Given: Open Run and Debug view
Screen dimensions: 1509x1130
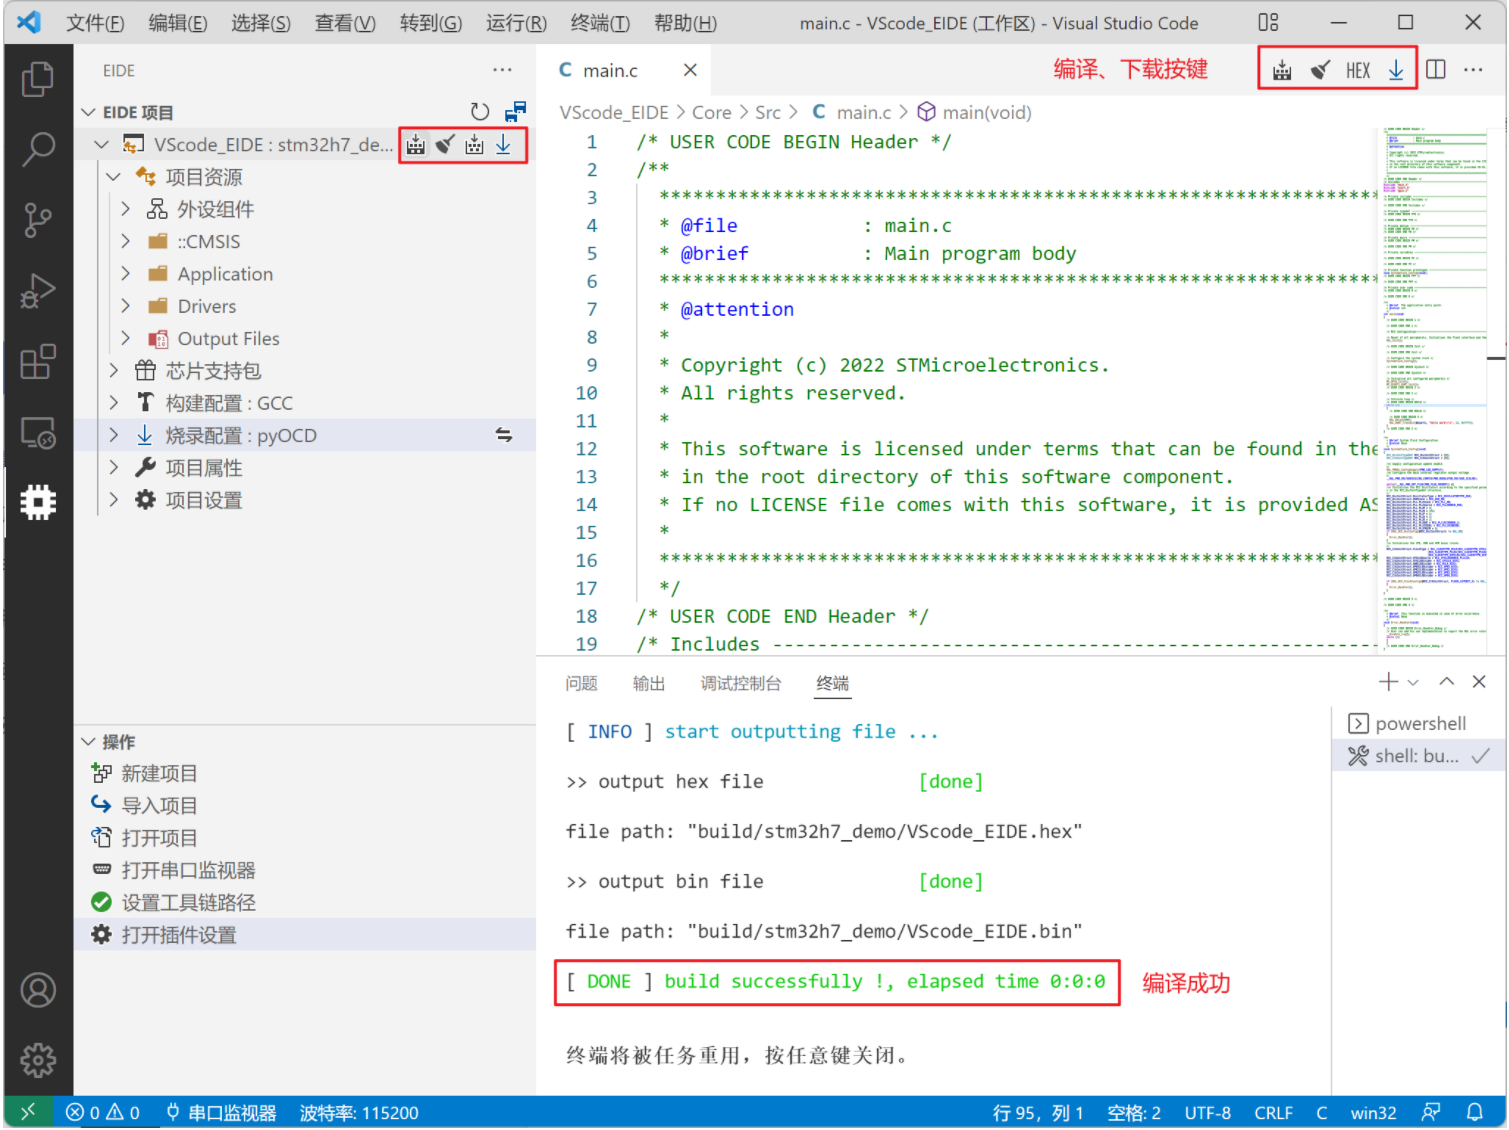Looking at the screenshot, I should click(38, 291).
